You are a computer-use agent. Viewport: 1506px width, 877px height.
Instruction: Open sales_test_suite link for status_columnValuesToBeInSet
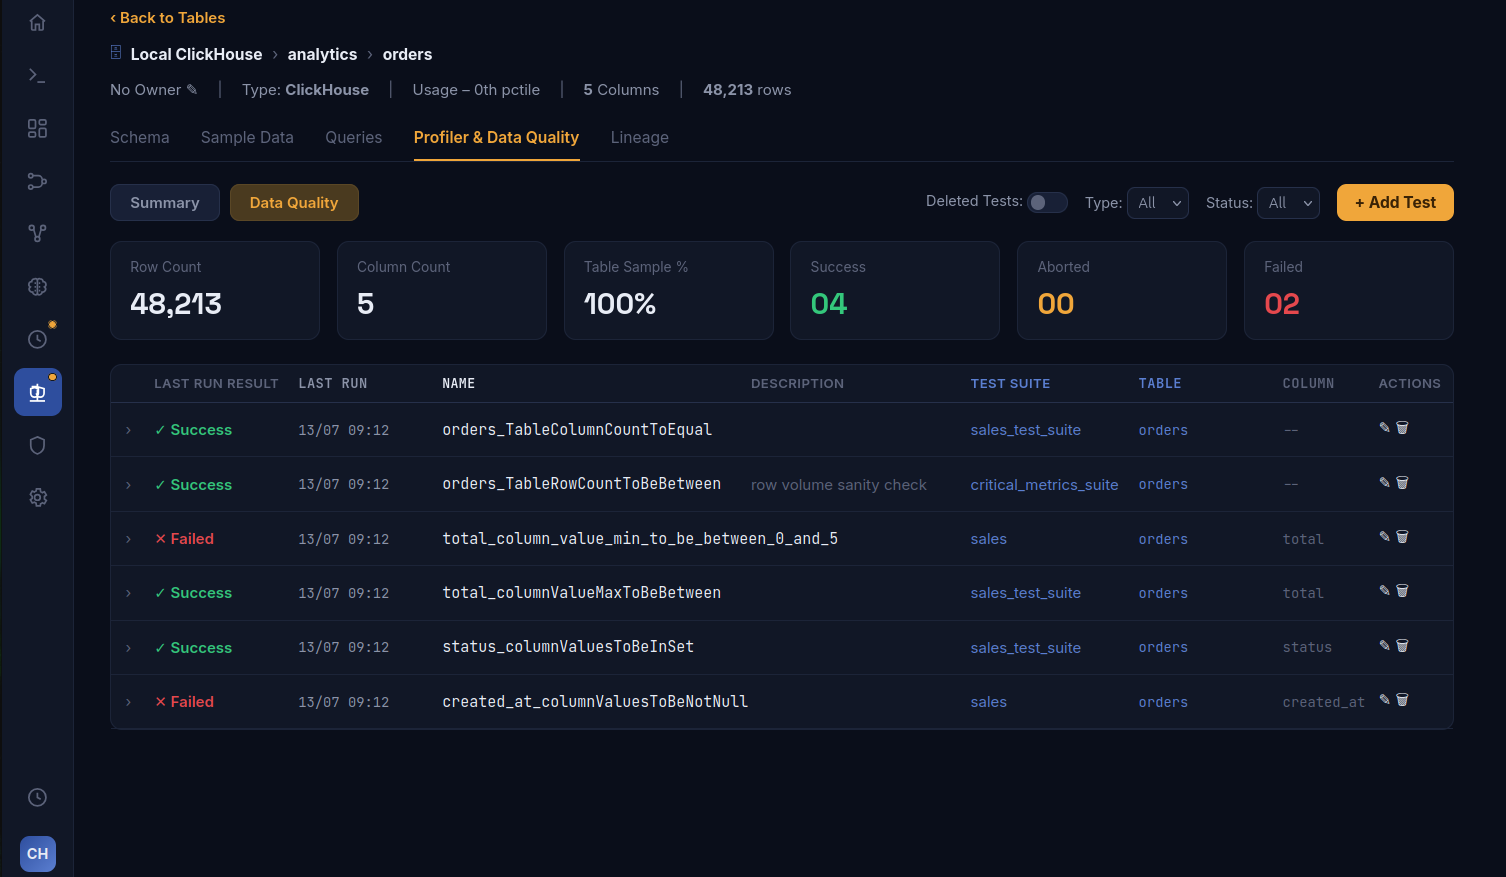[1025, 648]
